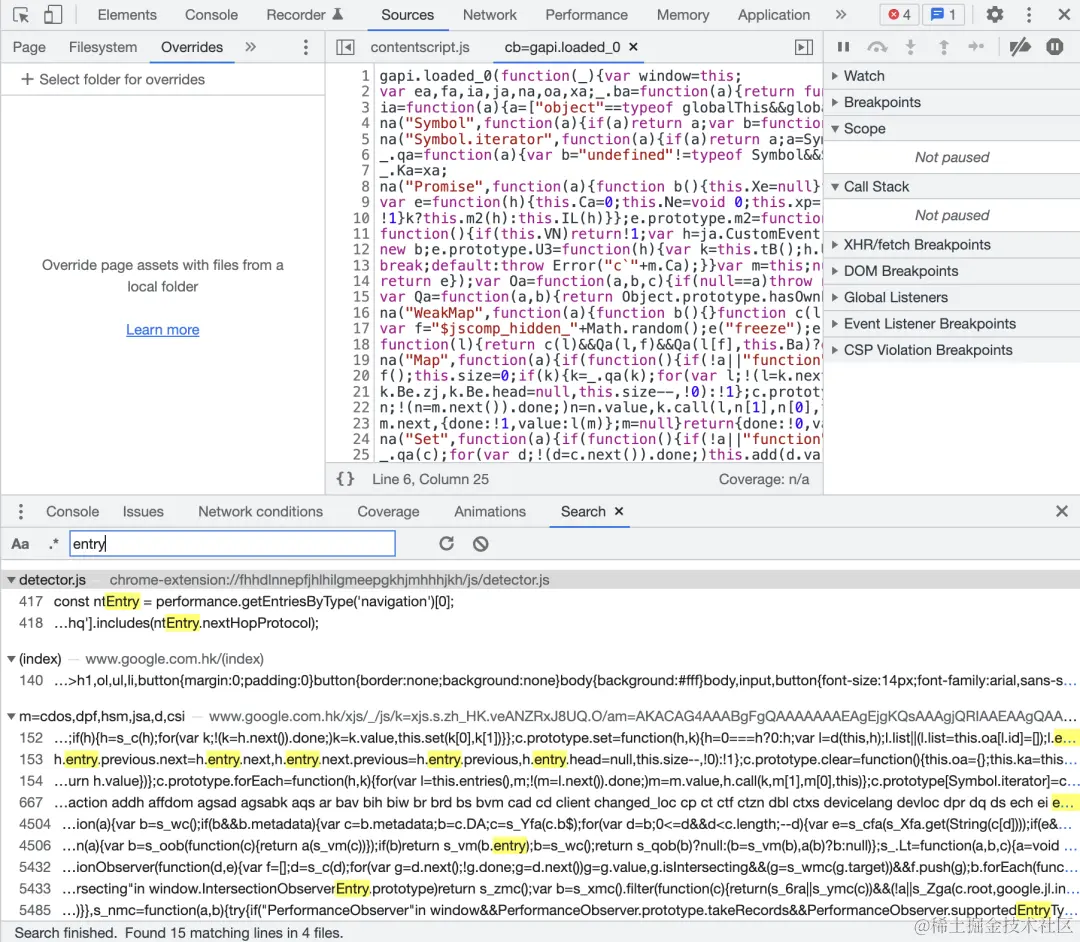The height and width of the screenshot is (942, 1080).
Task: Switch to the Console panel tab
Action: (x=211, y=14)
